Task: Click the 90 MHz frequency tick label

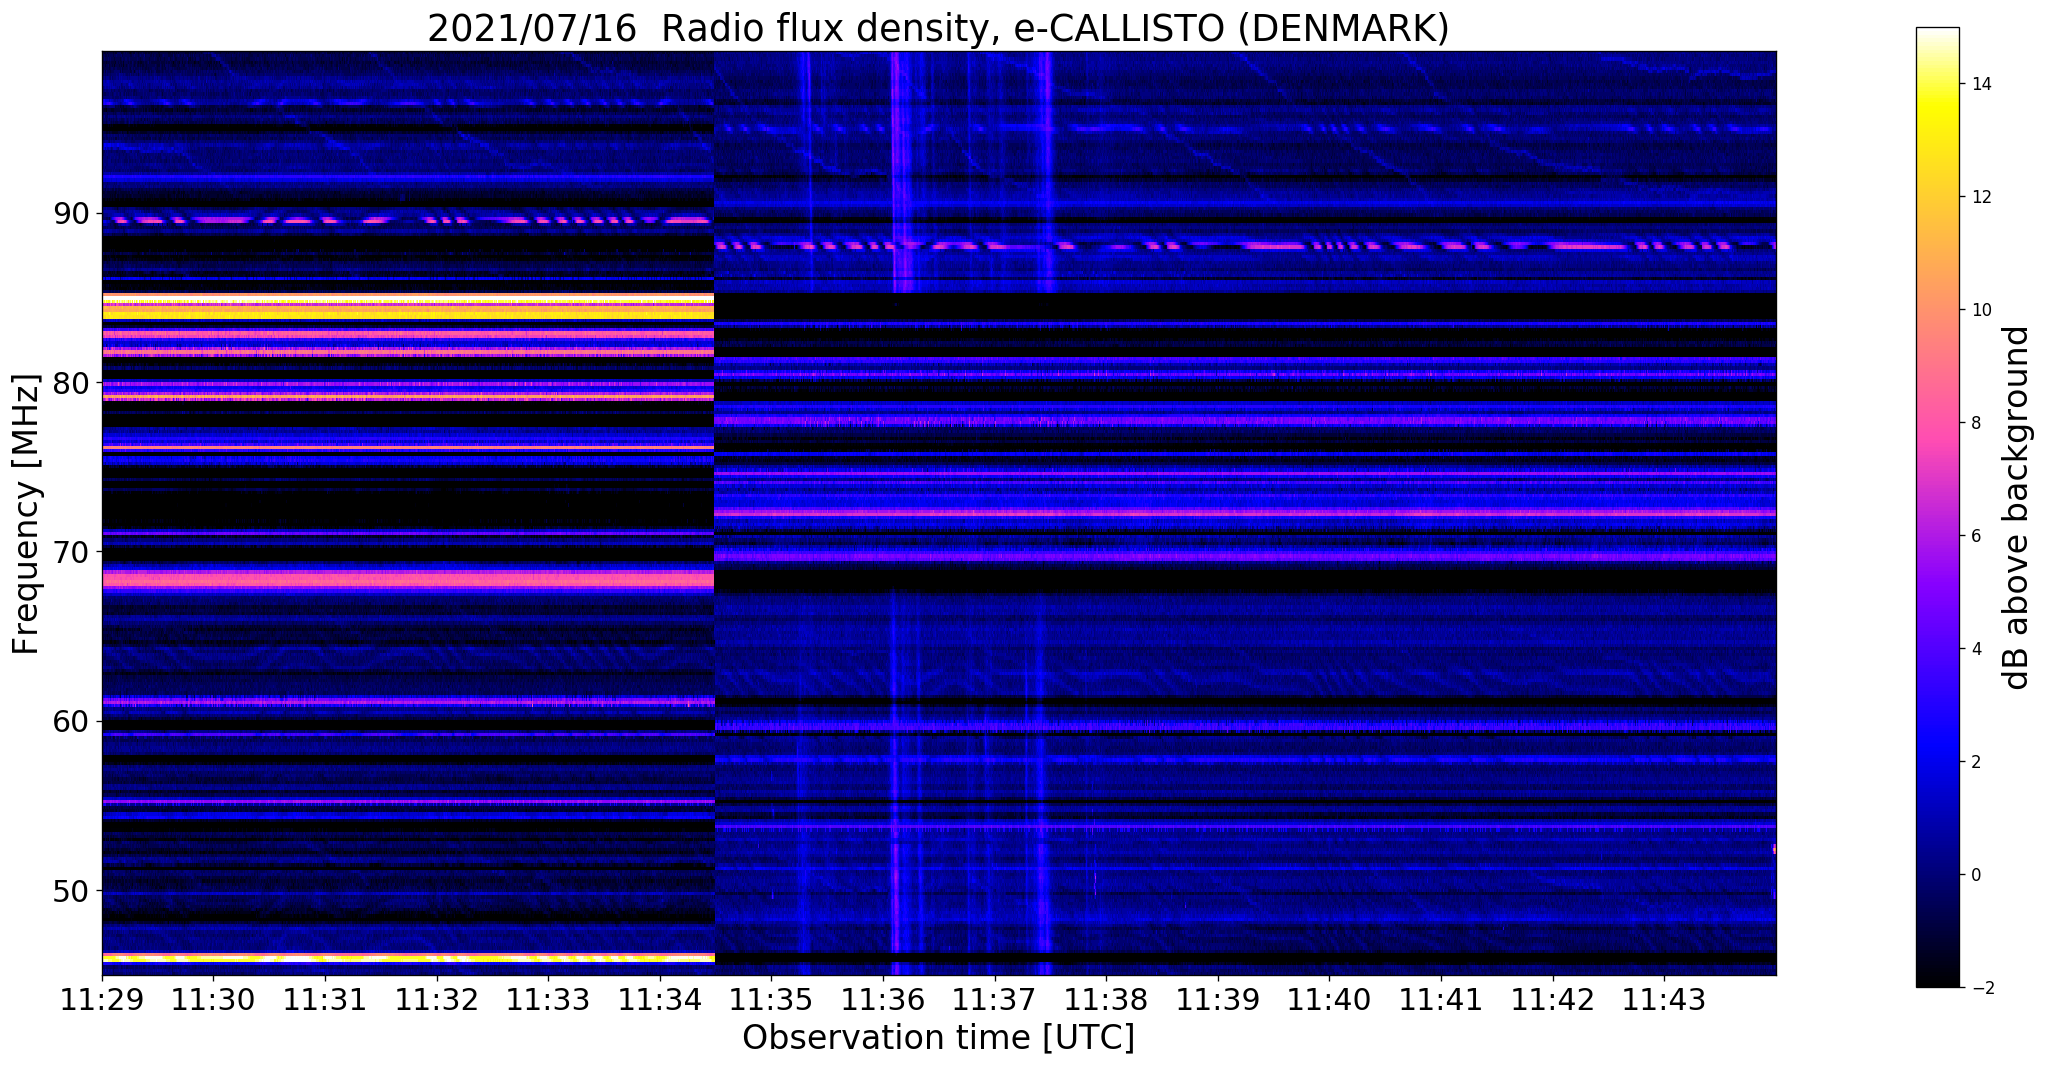Action: (71, 213)
